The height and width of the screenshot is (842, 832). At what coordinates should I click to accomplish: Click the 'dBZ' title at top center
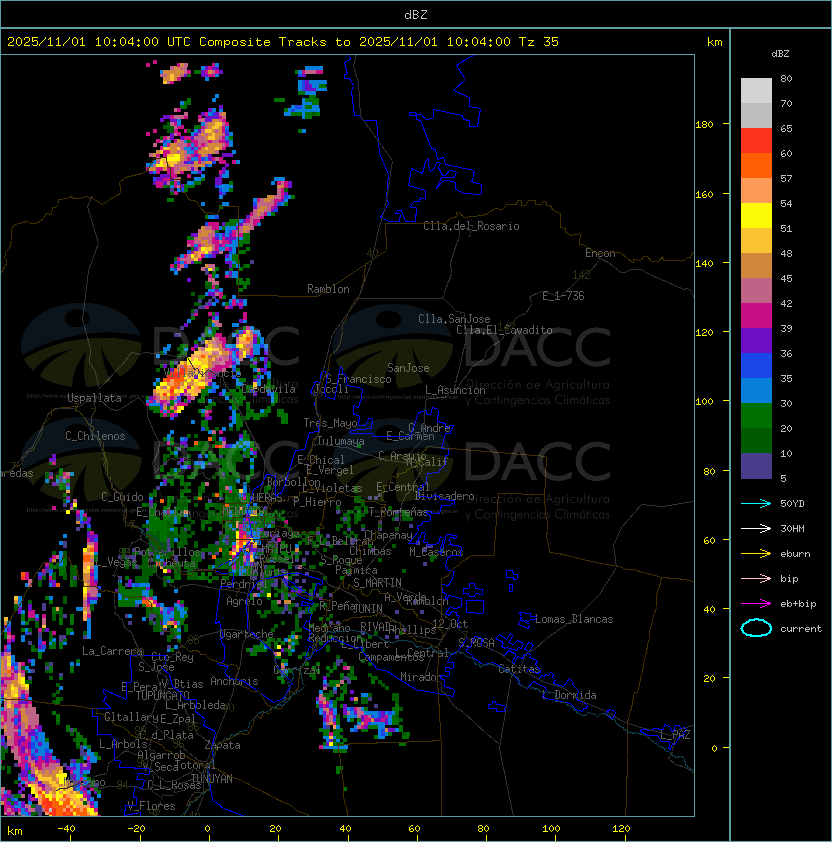tap(416, 15)
